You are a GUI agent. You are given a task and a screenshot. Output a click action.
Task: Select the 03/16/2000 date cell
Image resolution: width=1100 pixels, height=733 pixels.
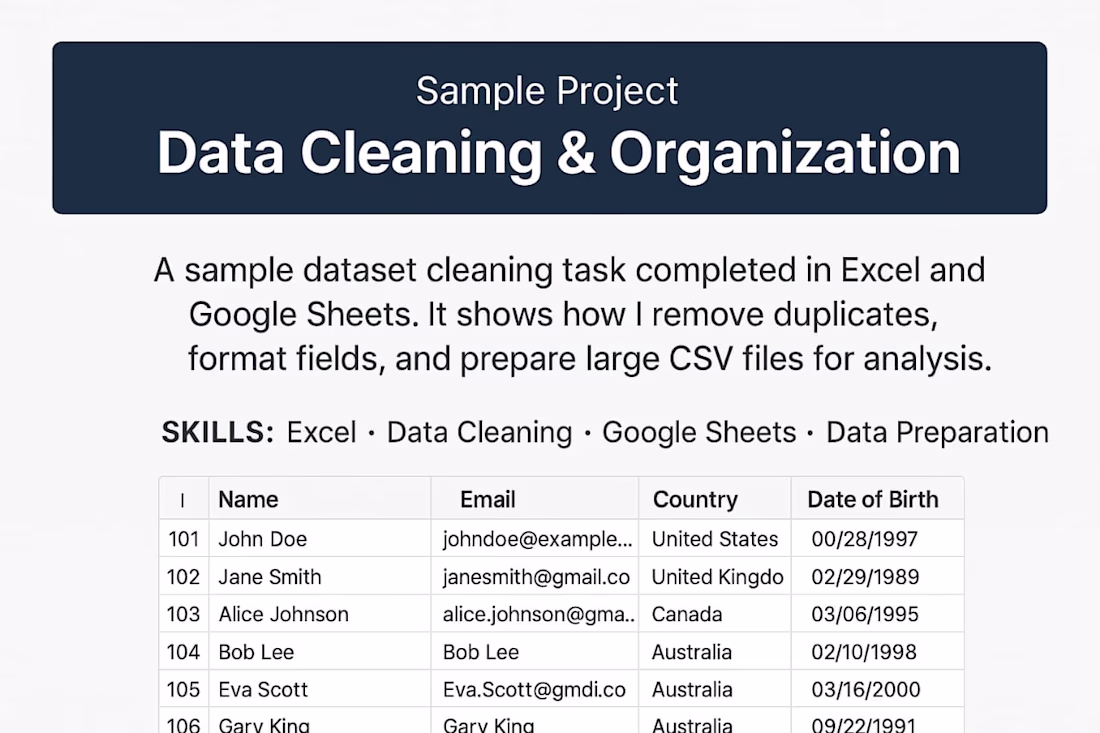click(x=866, y=690)
